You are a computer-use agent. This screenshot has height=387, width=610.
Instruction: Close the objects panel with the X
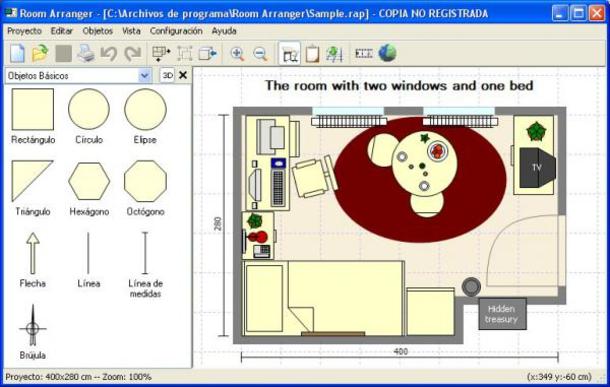pos(183,75)
